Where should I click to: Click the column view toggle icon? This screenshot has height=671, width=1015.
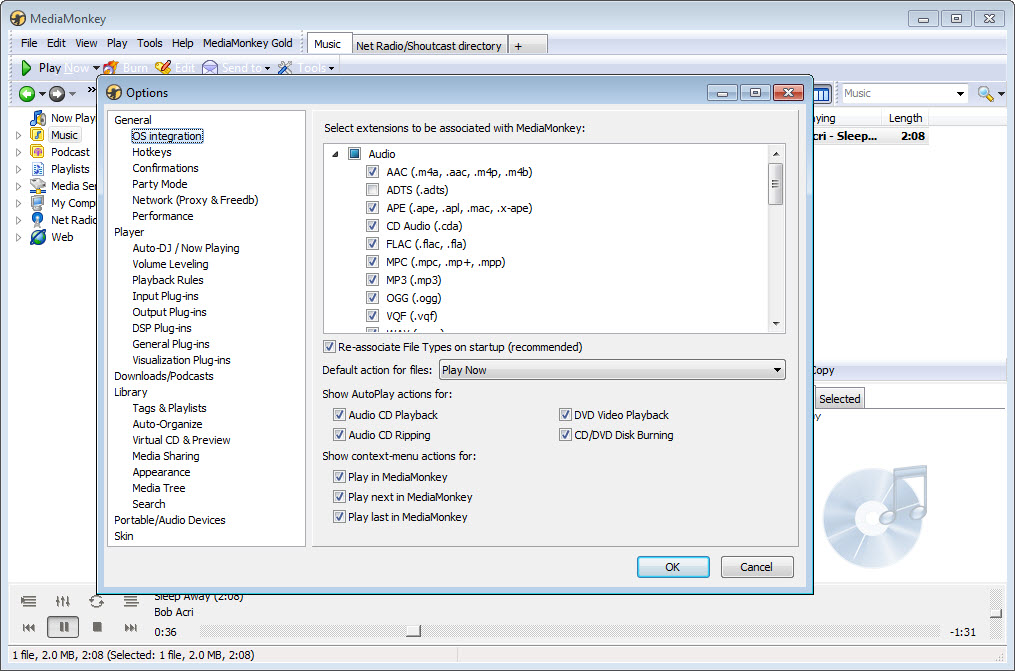821,94
